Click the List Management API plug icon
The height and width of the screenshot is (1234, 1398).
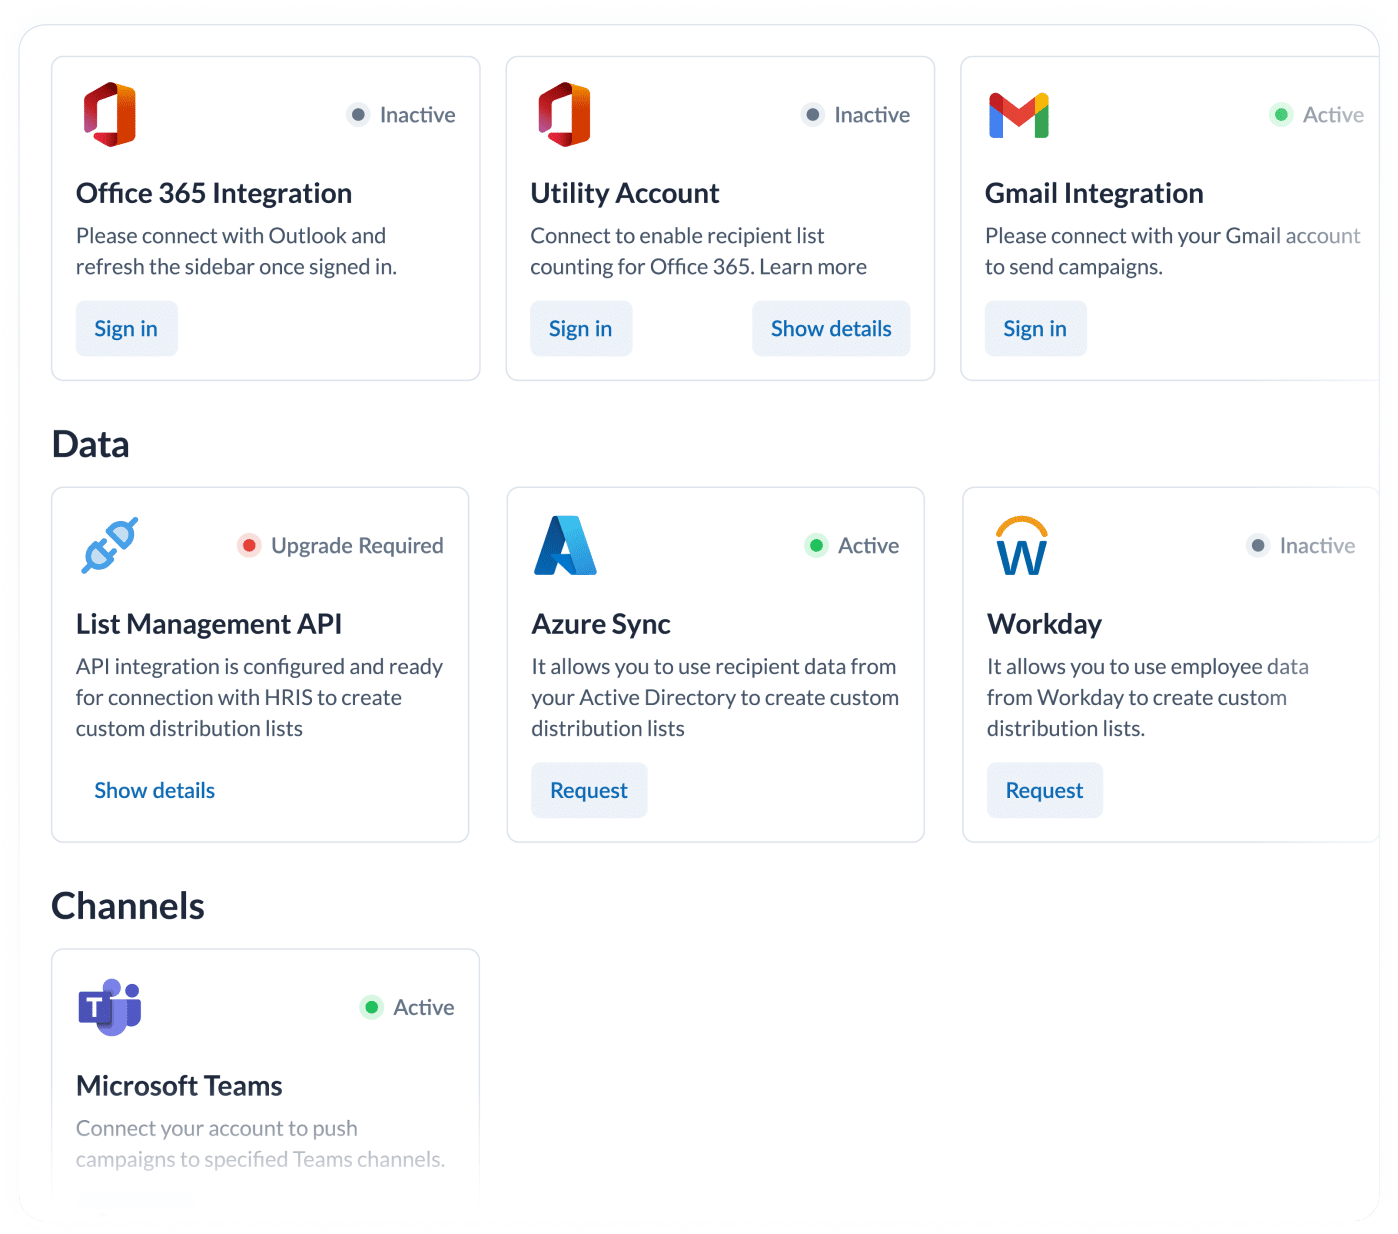(110, 545)
